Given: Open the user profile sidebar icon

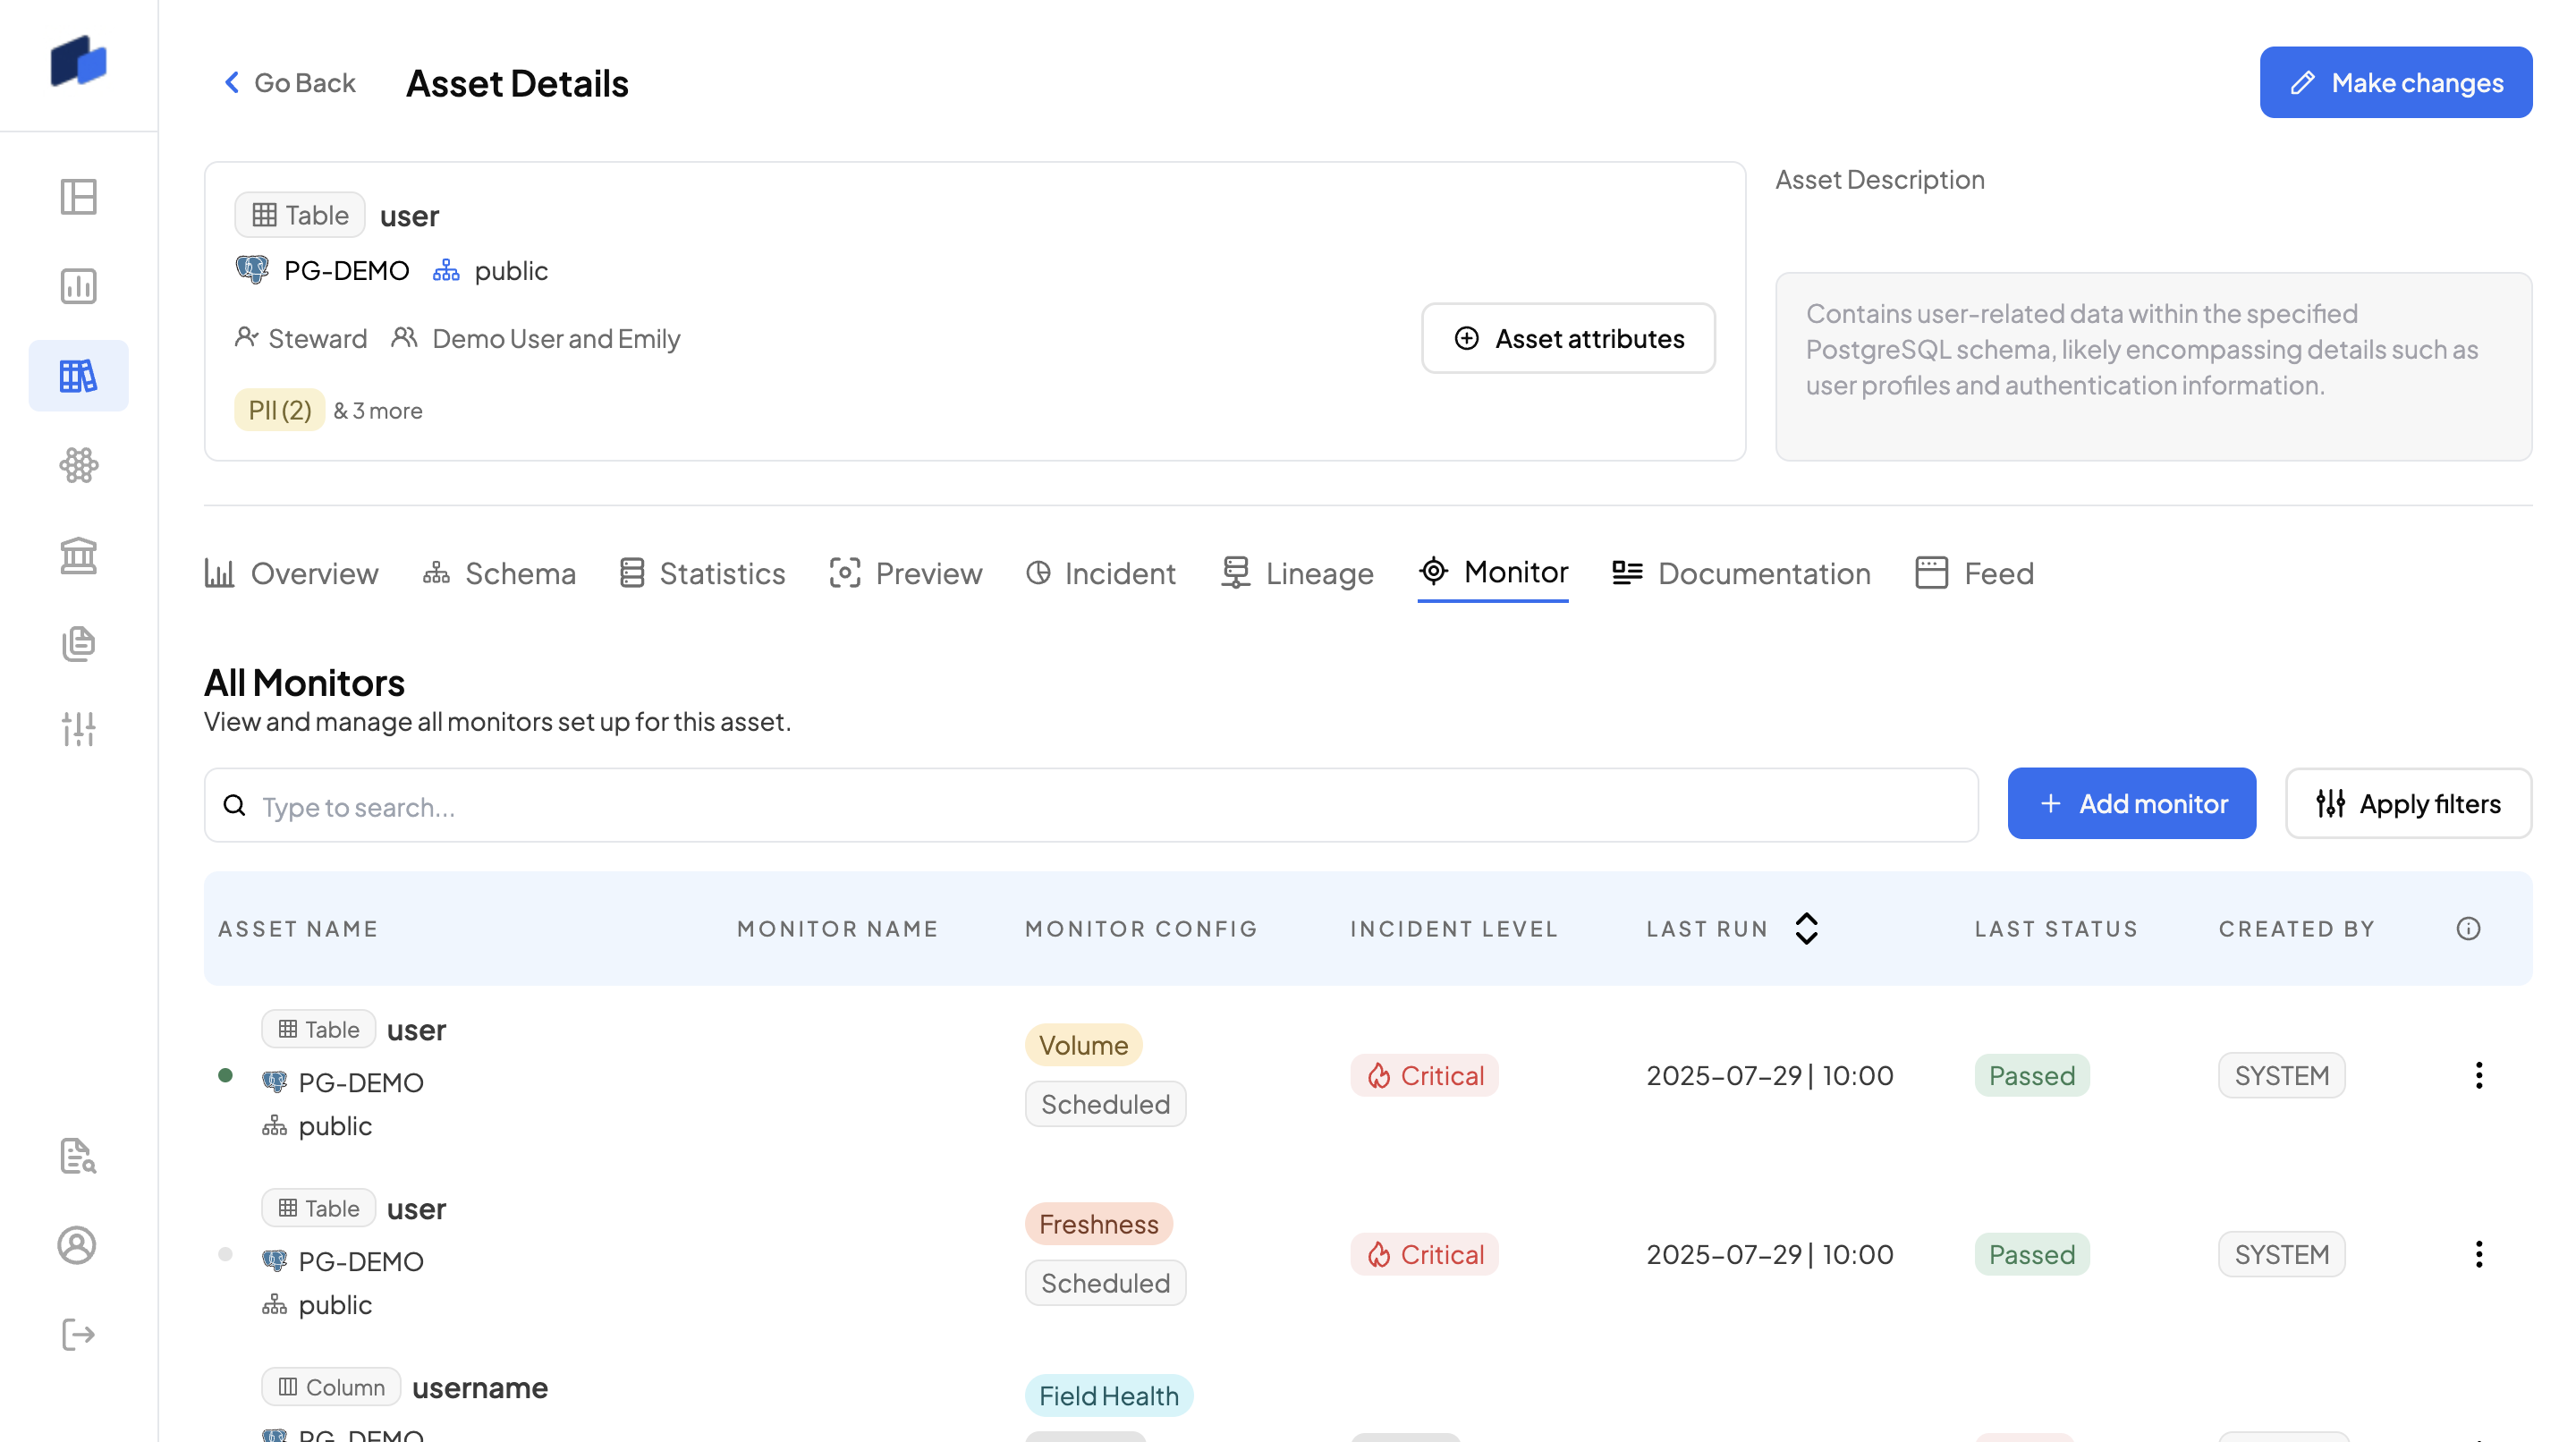Looking at the screenshot, I should [78, 1245].
